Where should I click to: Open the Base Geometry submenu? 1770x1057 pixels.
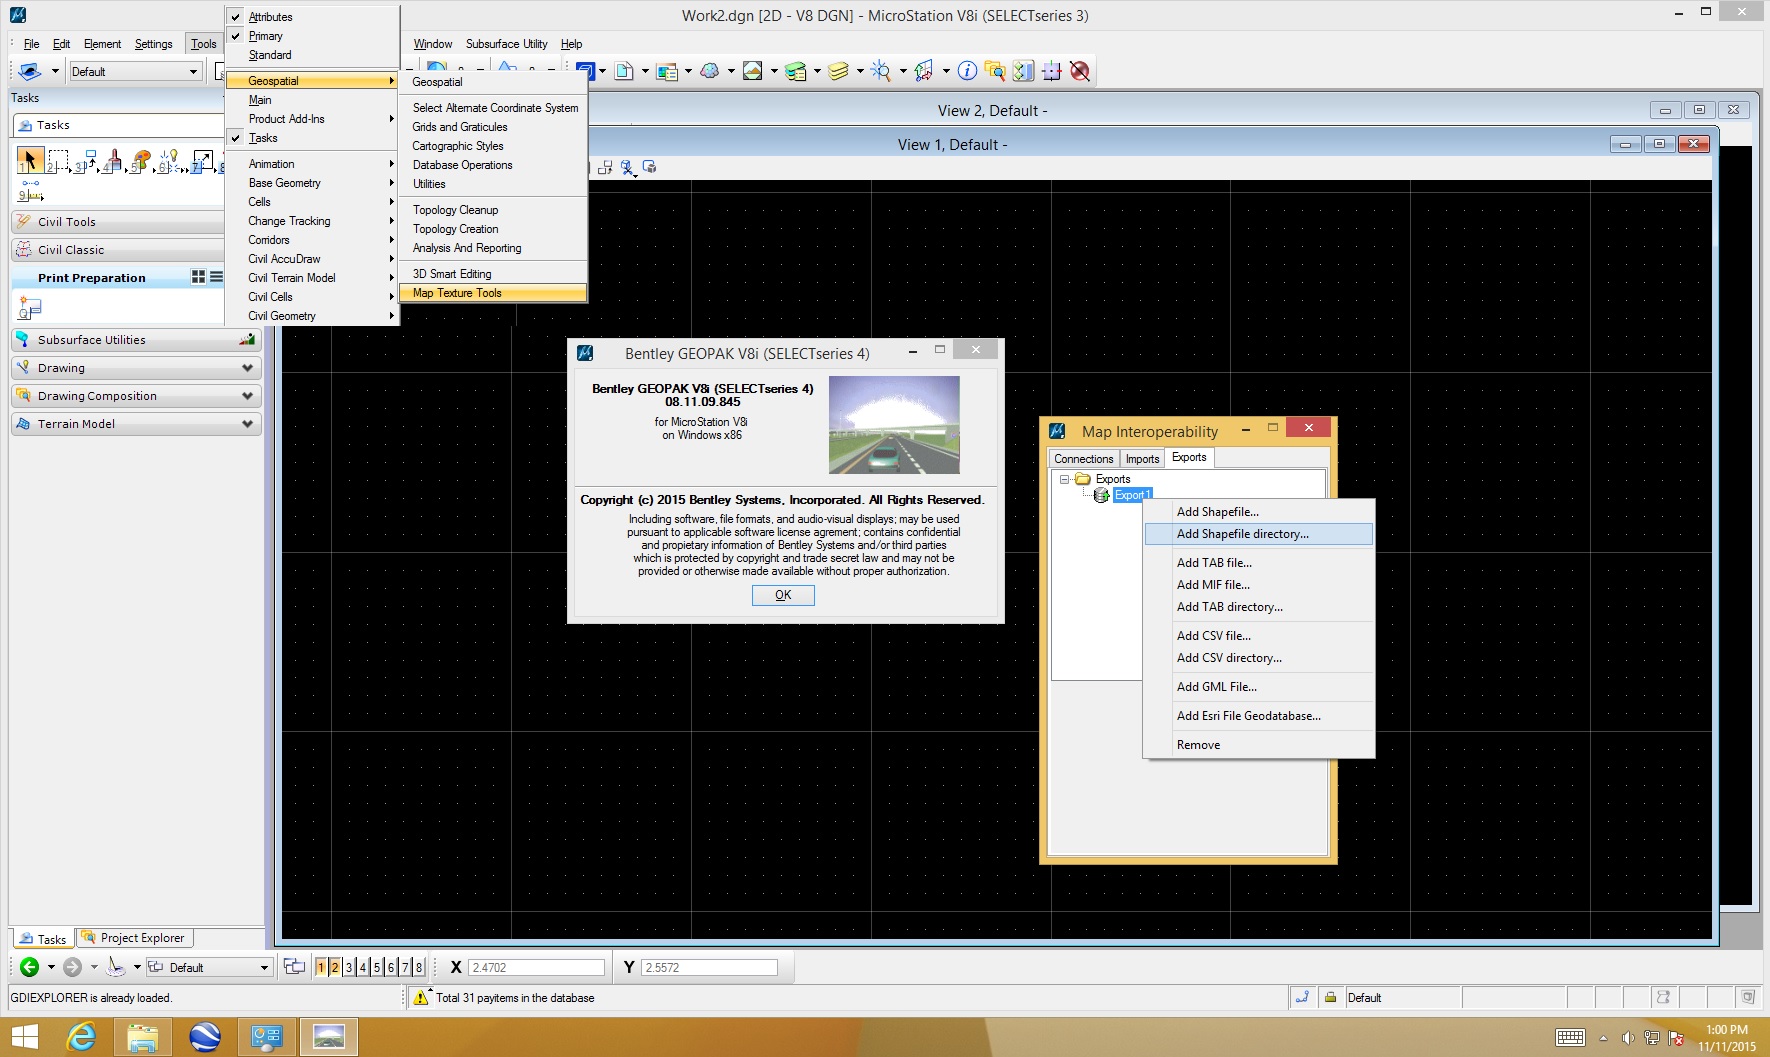coord(312,183)
